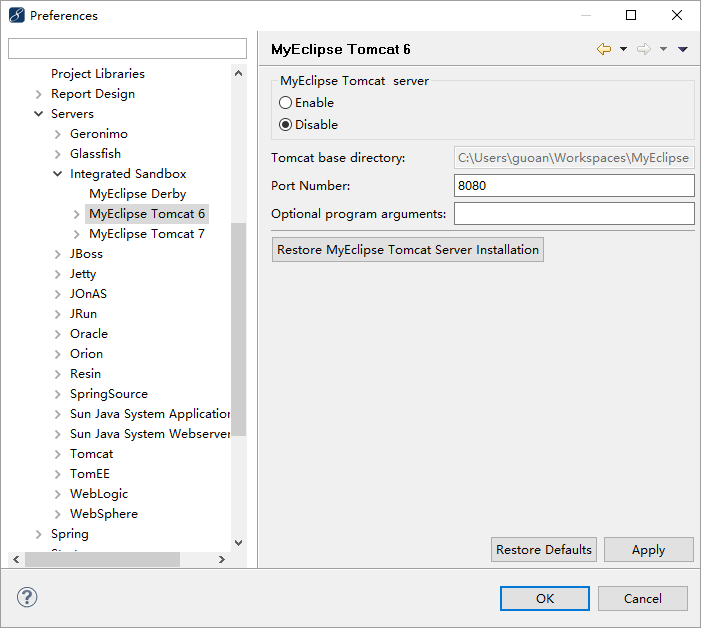Click the Apply button
This screenshot has height=628, width=701.
pos(649,549)
